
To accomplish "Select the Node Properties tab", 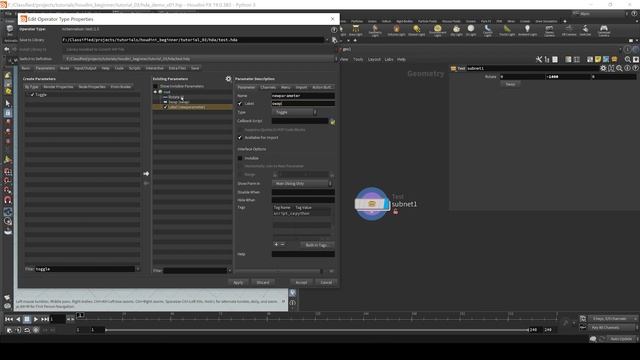I will click(92, 87).
